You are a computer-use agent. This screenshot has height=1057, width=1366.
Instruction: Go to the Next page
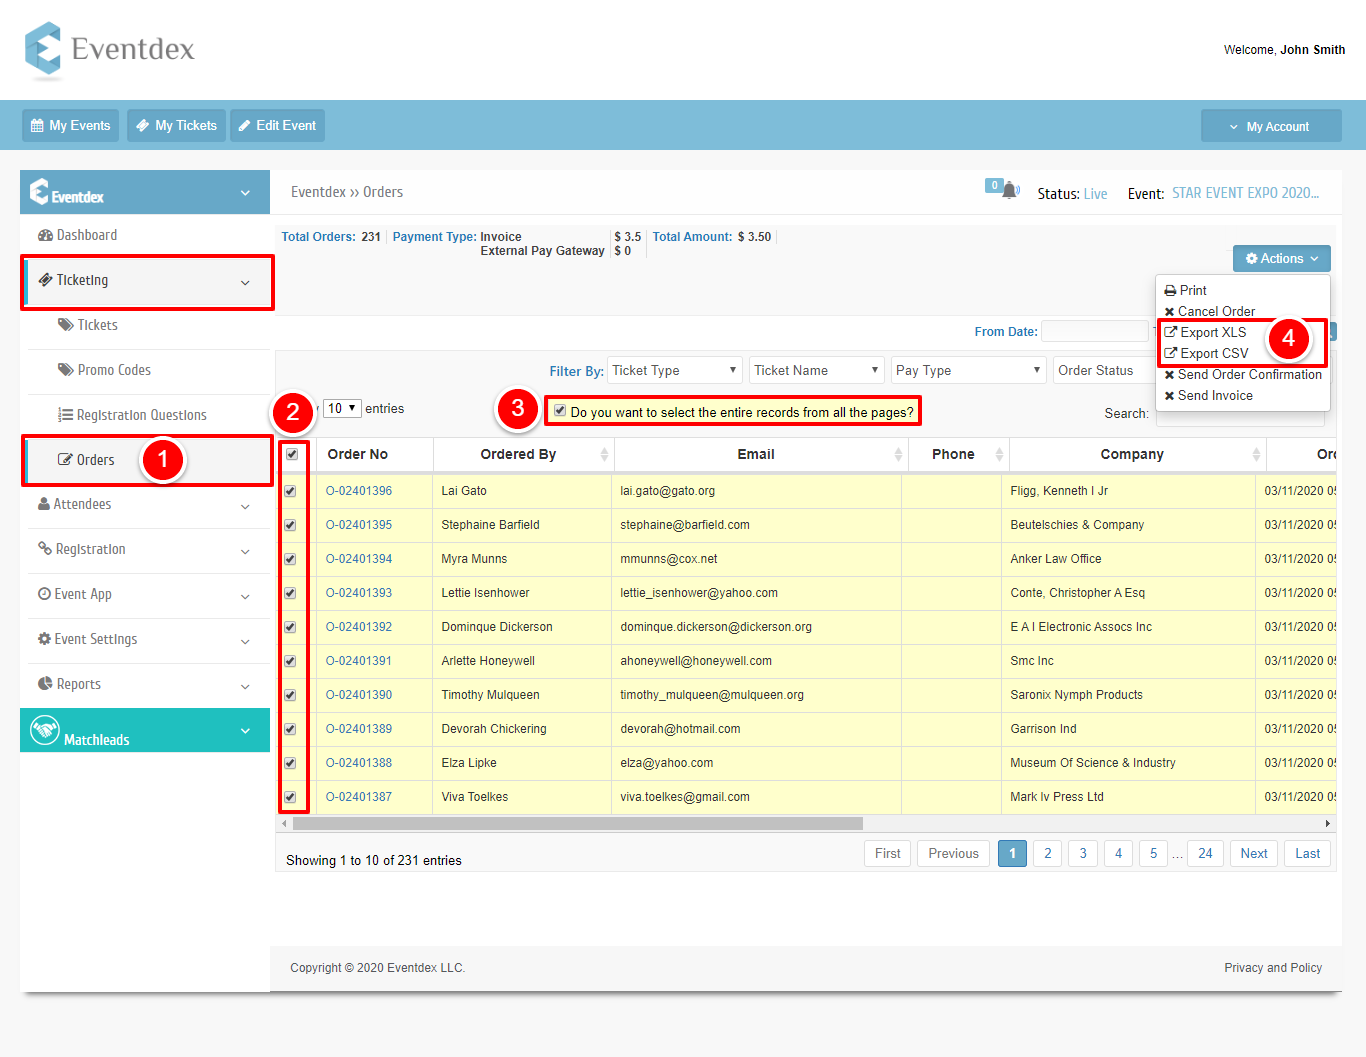click(x=1253, y=854)
